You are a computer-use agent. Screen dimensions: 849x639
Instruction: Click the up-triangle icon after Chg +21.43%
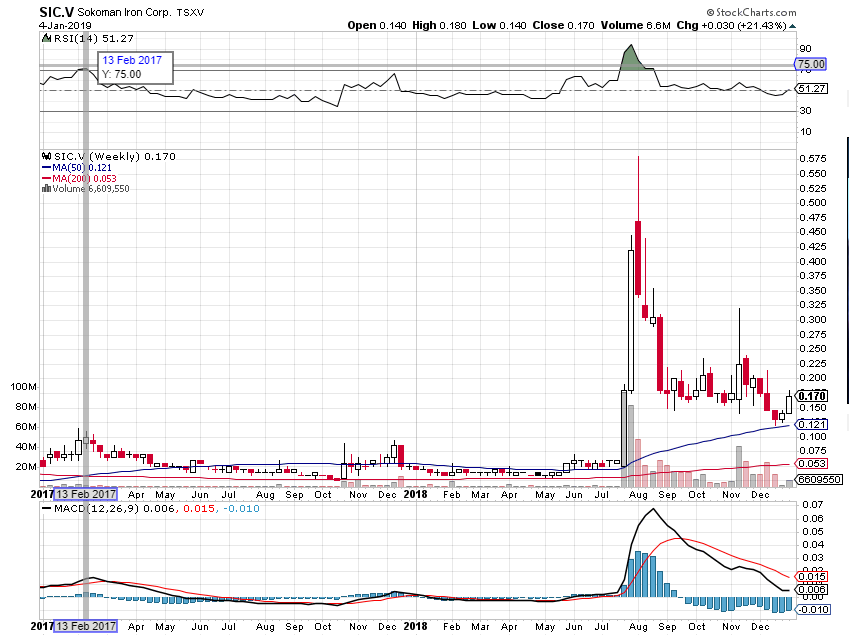coord(793,25)
